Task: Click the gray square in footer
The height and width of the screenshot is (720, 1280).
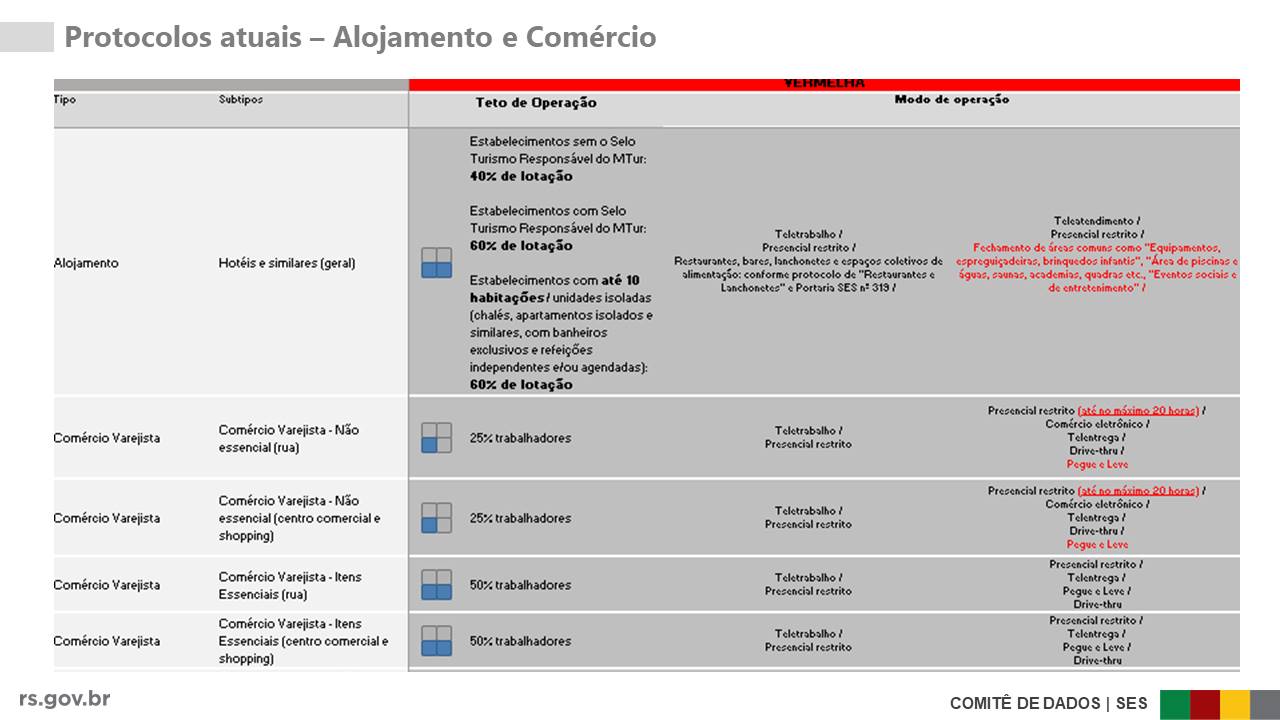Action: click(x=1265, y=704)
